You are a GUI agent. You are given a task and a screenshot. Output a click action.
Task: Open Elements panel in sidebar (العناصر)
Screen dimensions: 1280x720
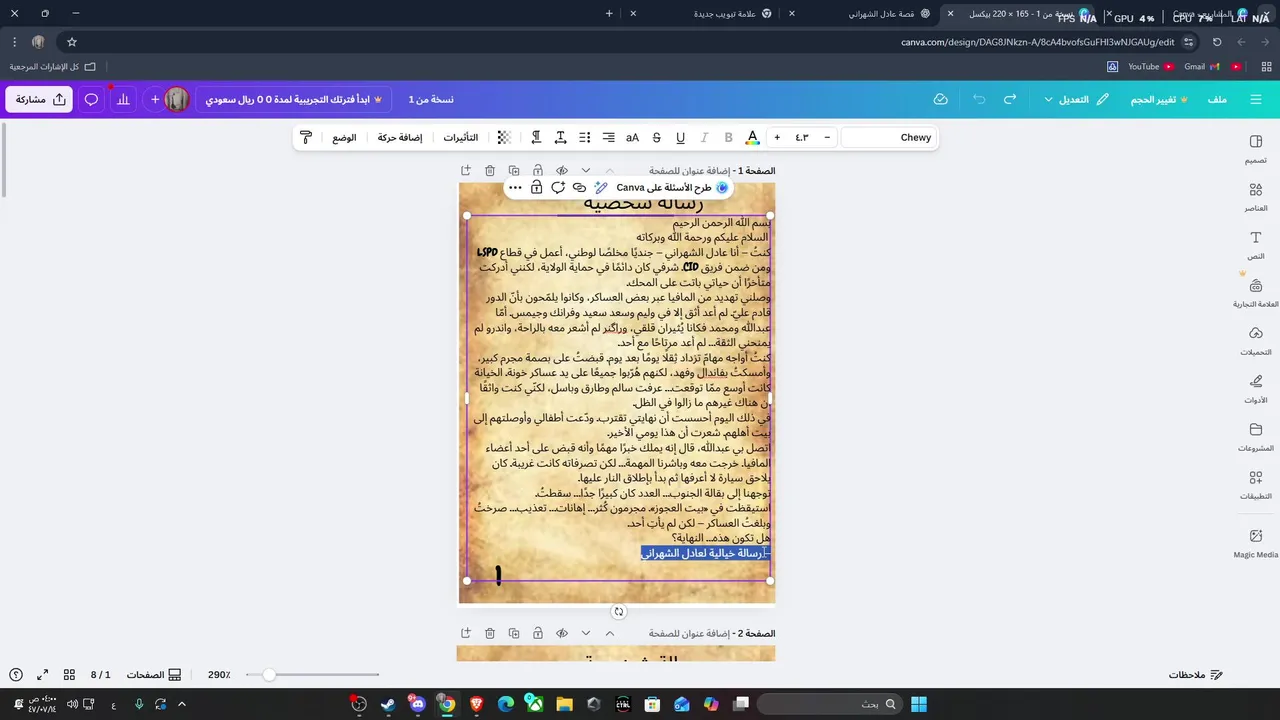(1255, 198)
